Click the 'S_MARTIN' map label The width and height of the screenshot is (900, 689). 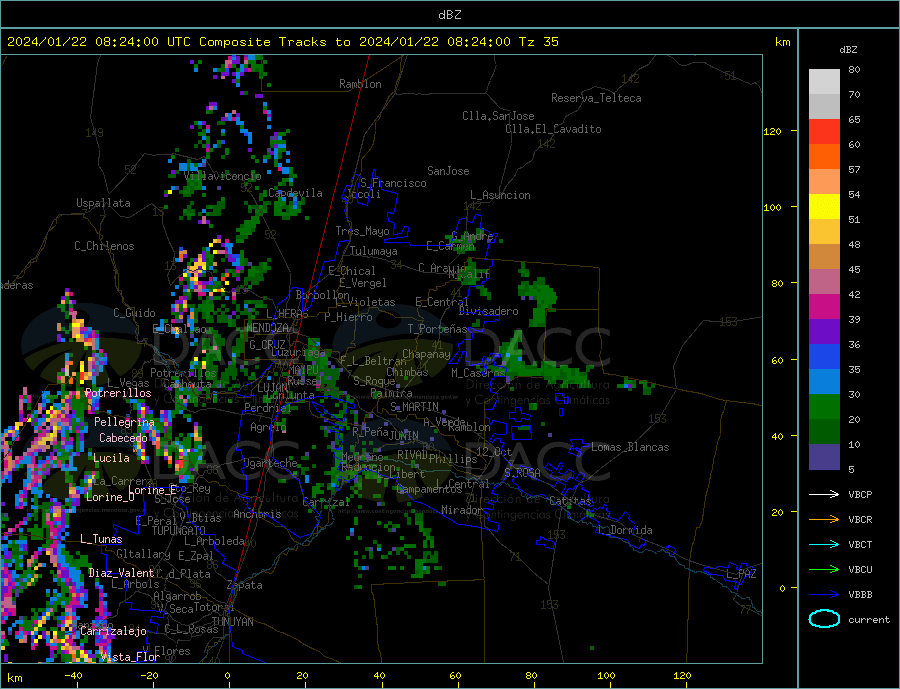click(414, 407)
